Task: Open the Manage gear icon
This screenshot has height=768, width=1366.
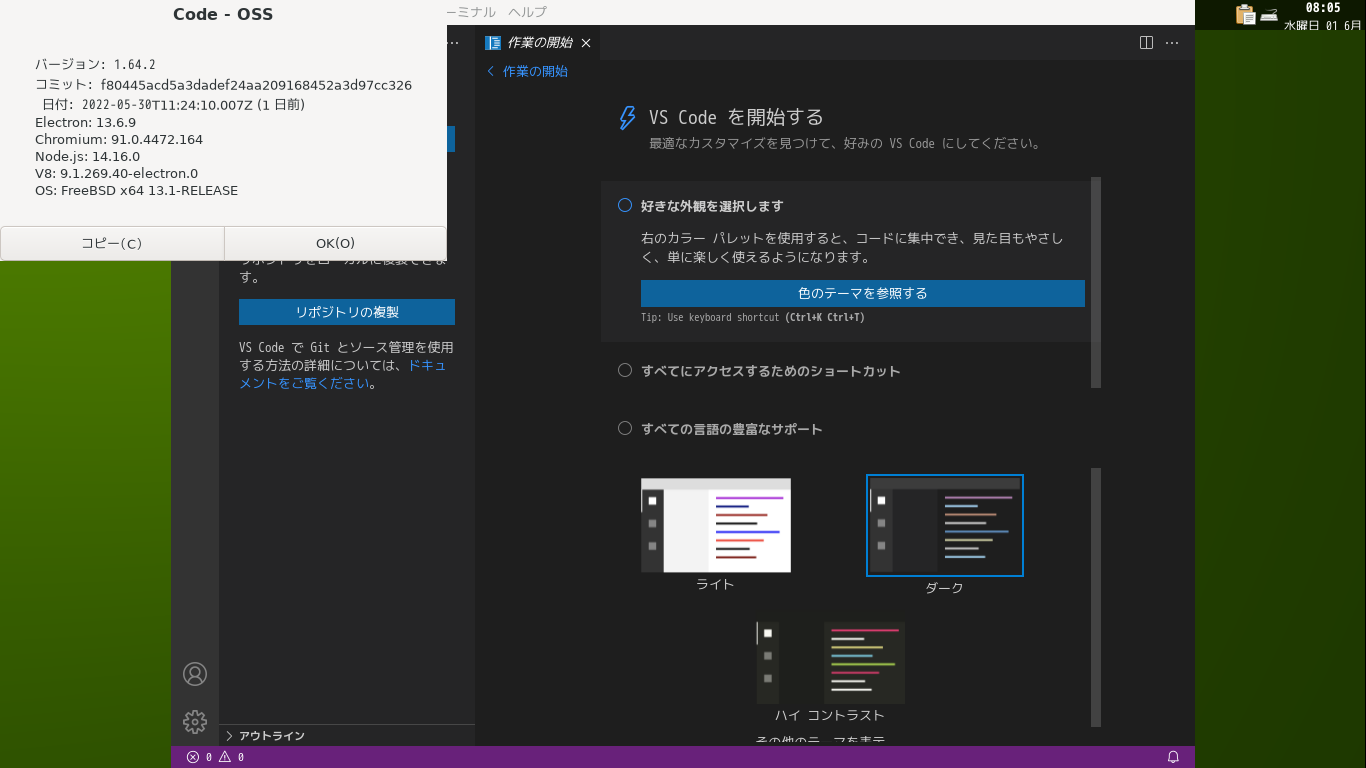Action: tap(195, 721)
